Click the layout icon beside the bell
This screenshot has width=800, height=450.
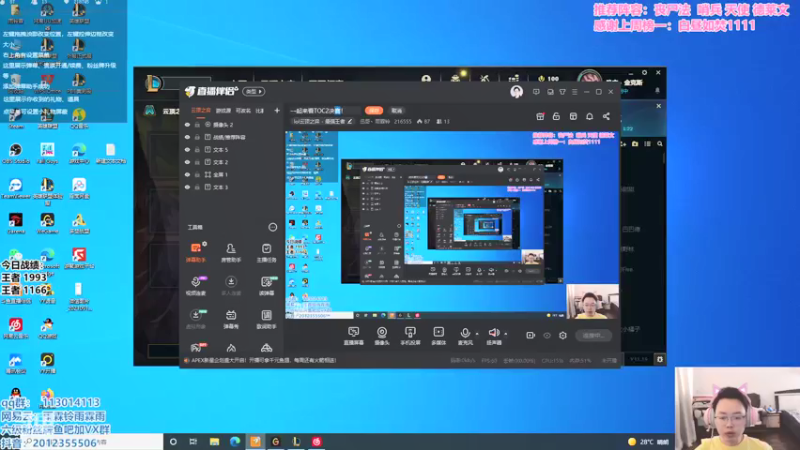[x=573, y=116]
